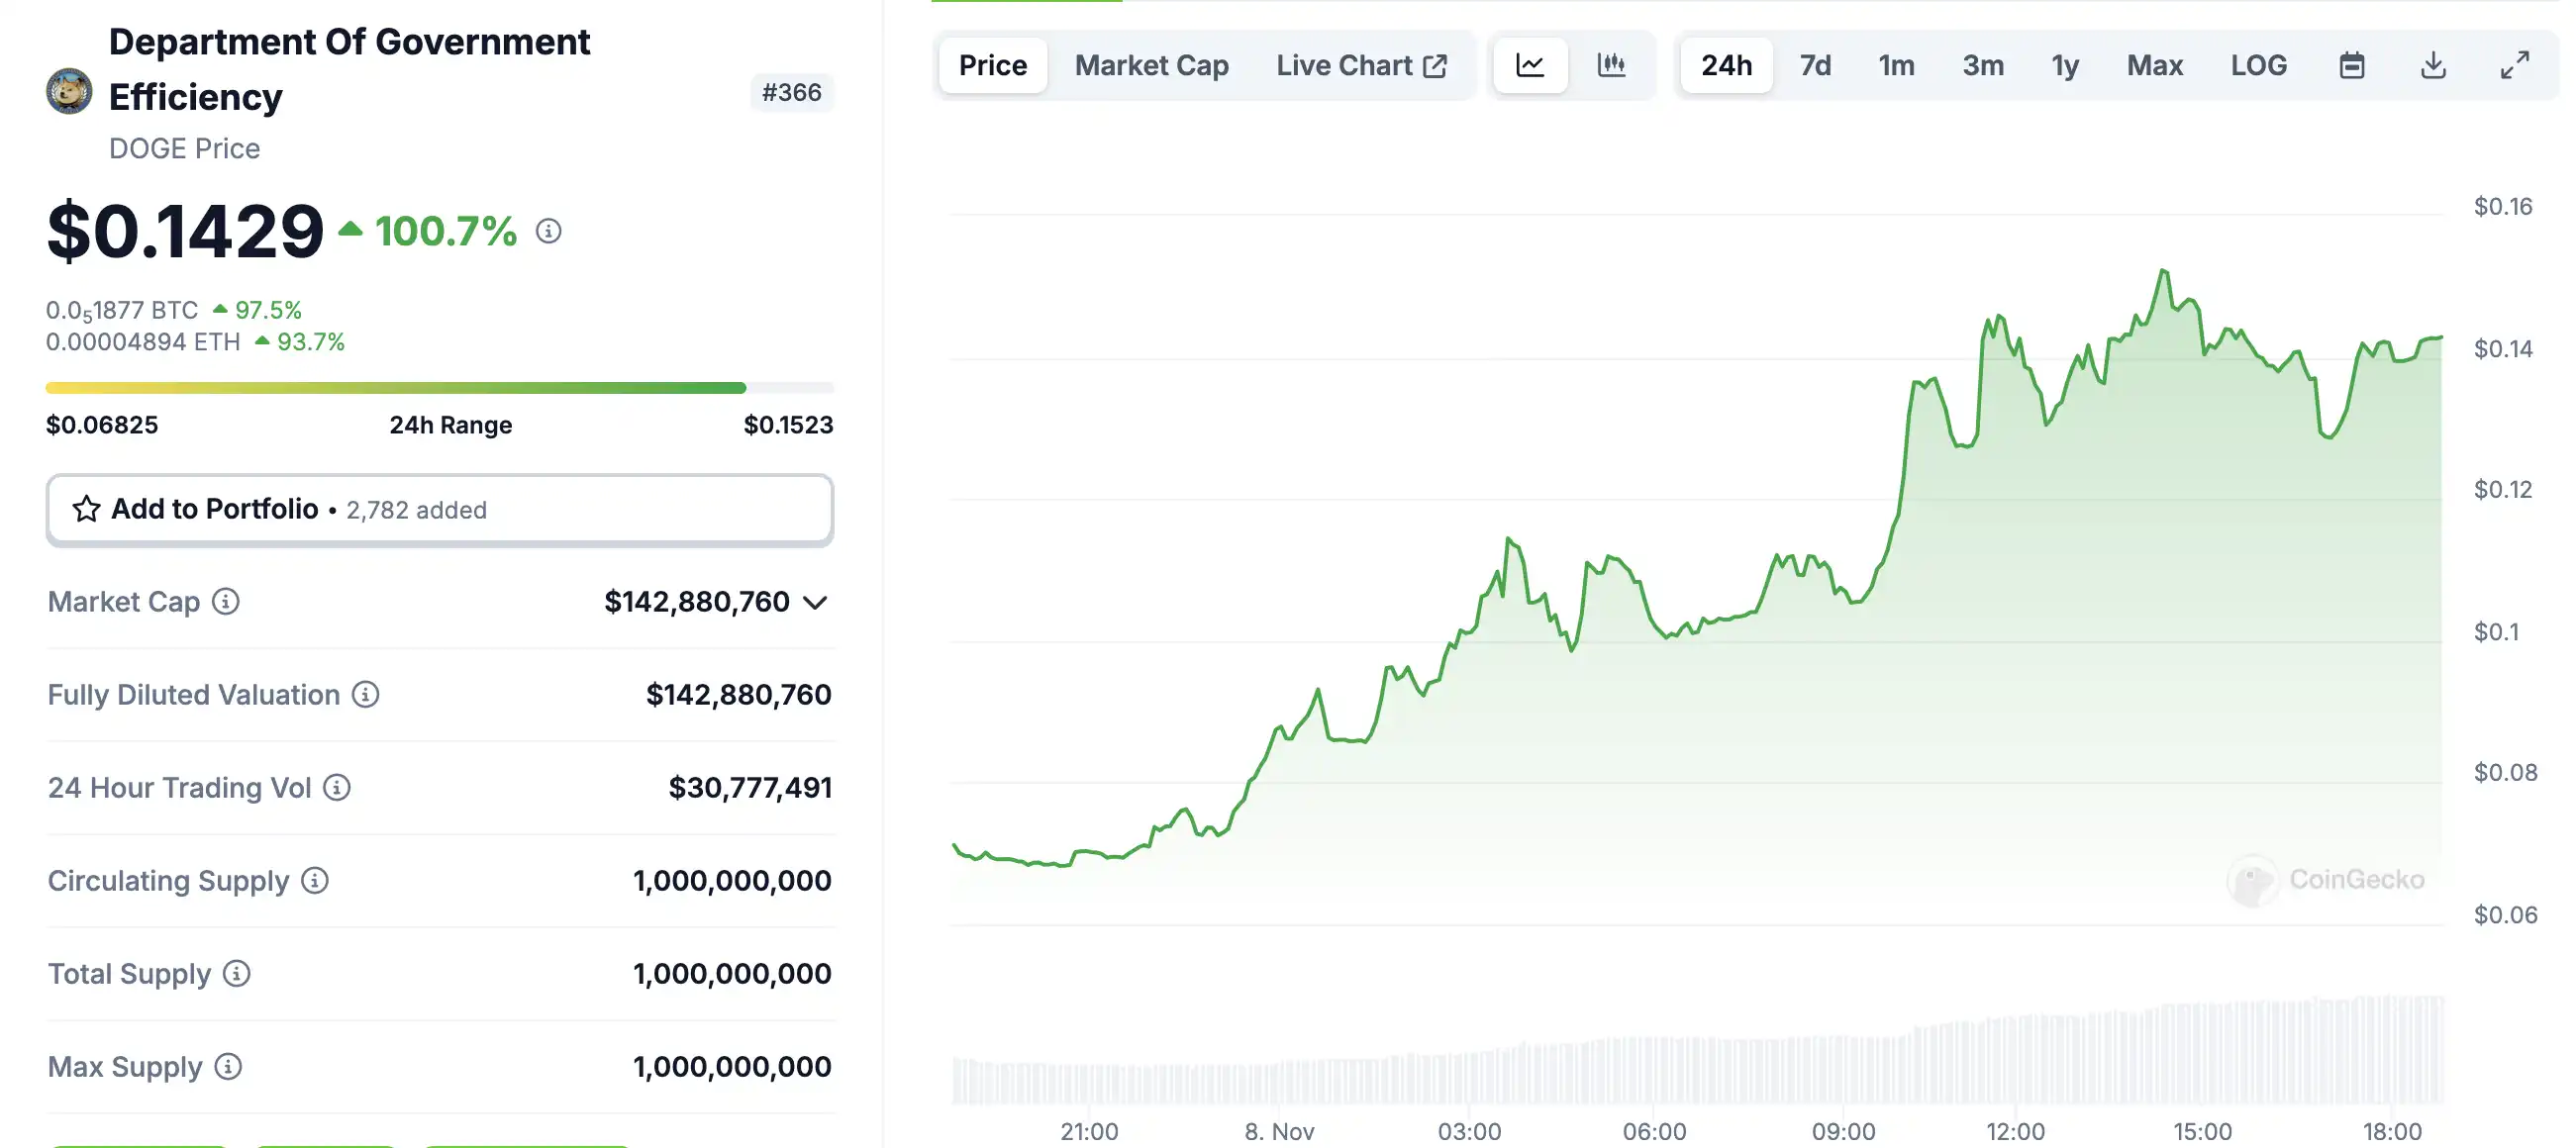Screen dimensions: 2576x1148
Task: Switch to candlestick chart view icon
Action: point(1611,66)
